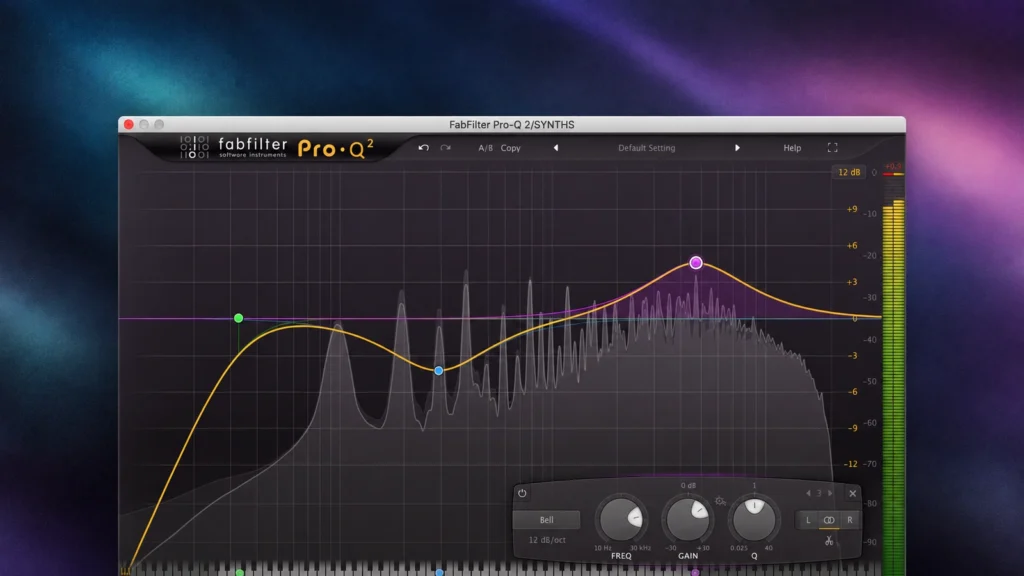Viewport: 1024px width, 576px height.
Task: Set band to left channel L
Action: tap(808, 520)
